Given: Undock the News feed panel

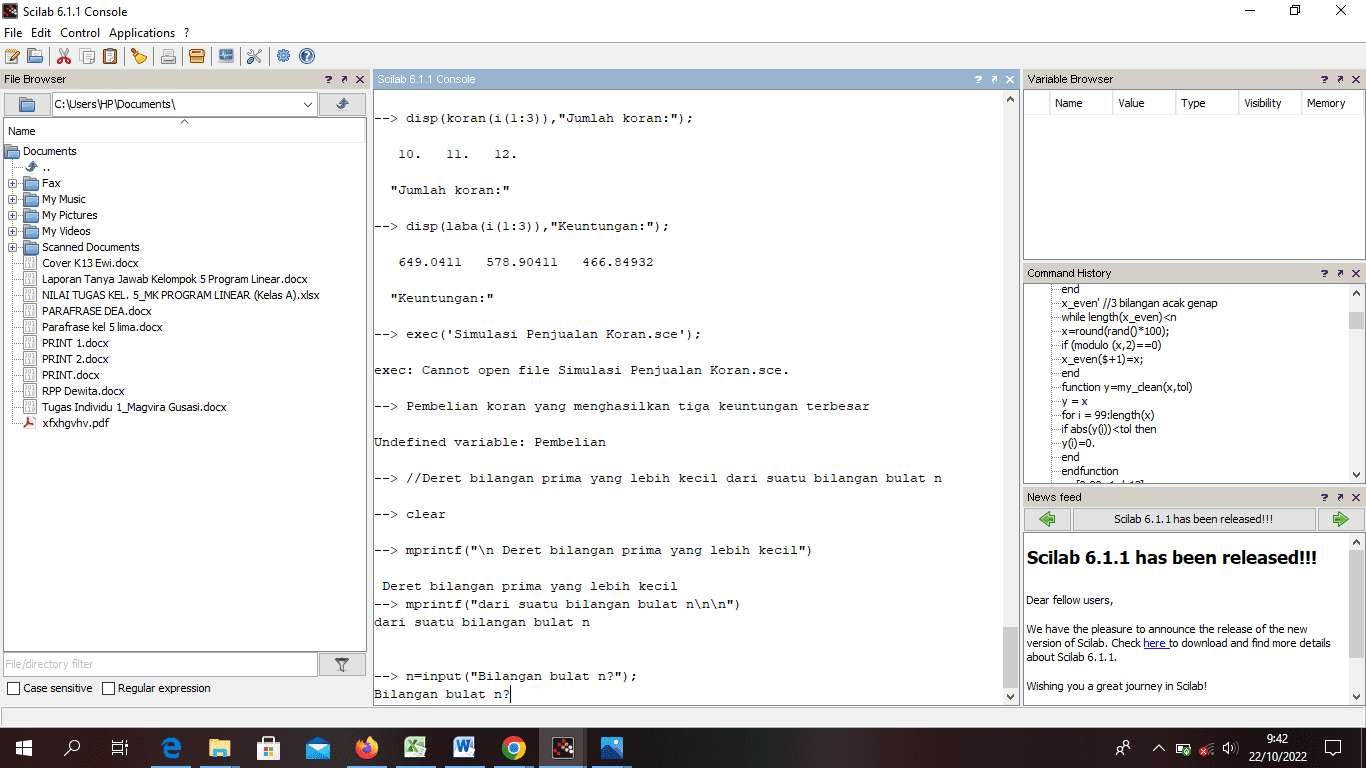Looking at the screenshot, I should pyautogui.click(x=1342, y=497).
